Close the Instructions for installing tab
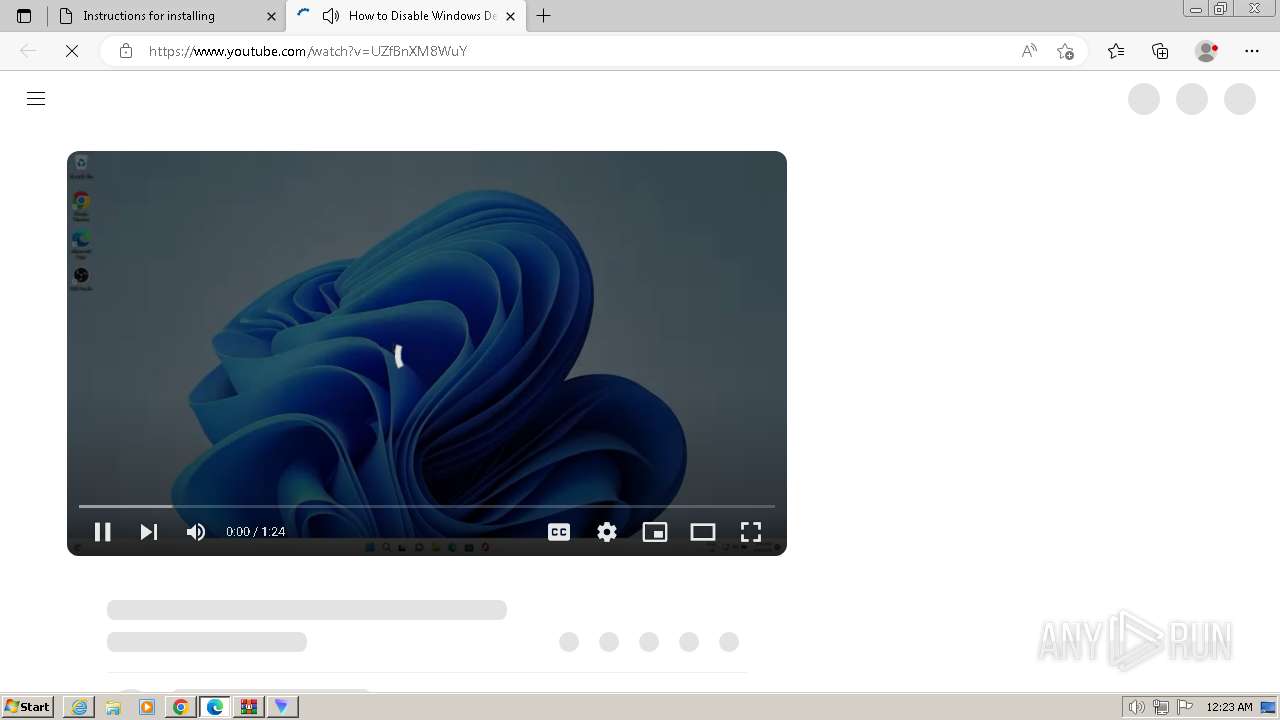This screenshot has height=720, width=1280. point(271,16)
